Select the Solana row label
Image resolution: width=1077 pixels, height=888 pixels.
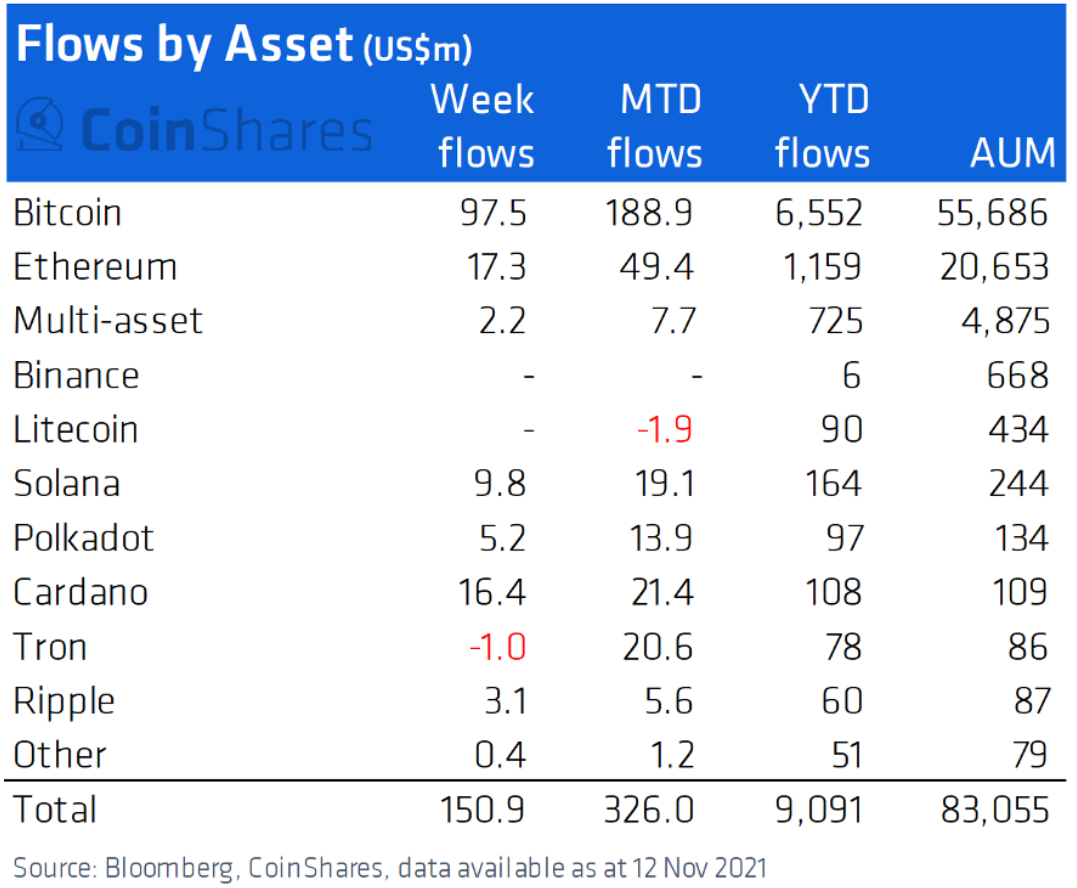coord(67,483)
